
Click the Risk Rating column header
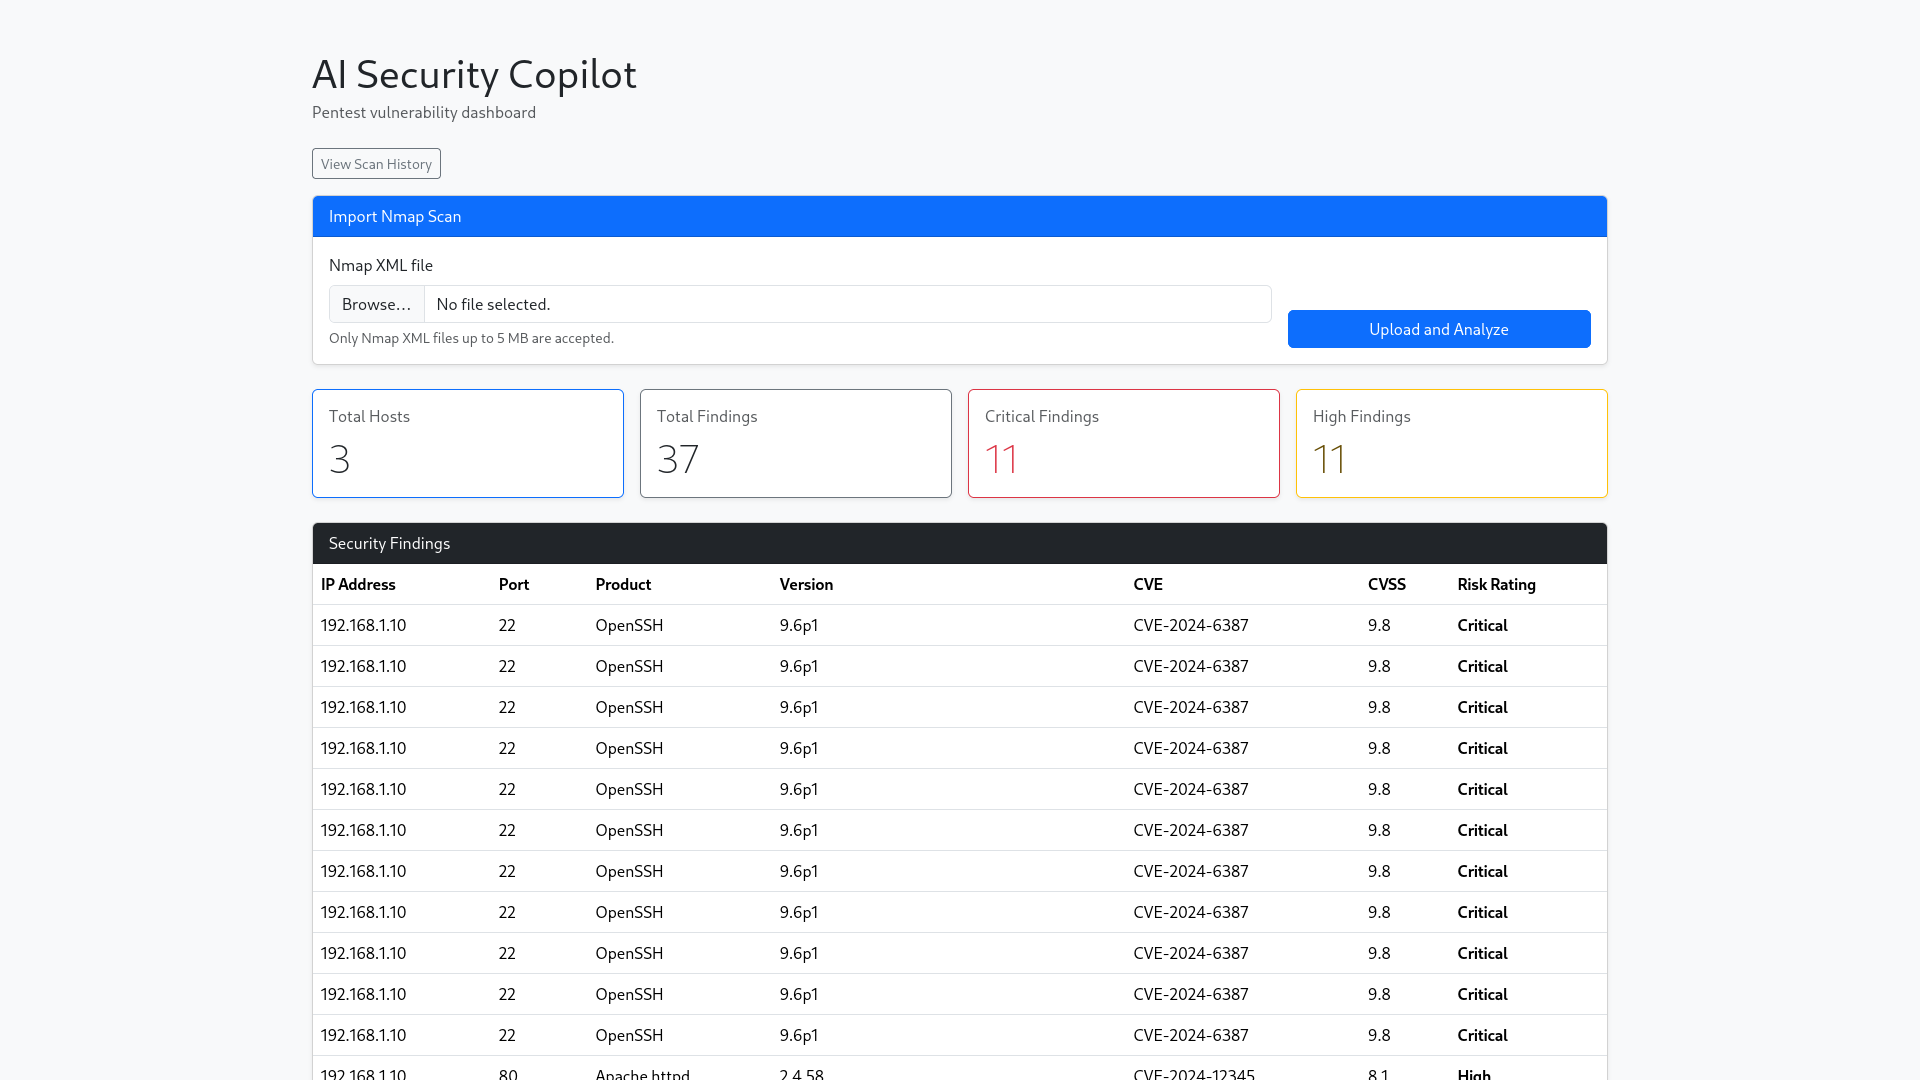coord(1496,584)
